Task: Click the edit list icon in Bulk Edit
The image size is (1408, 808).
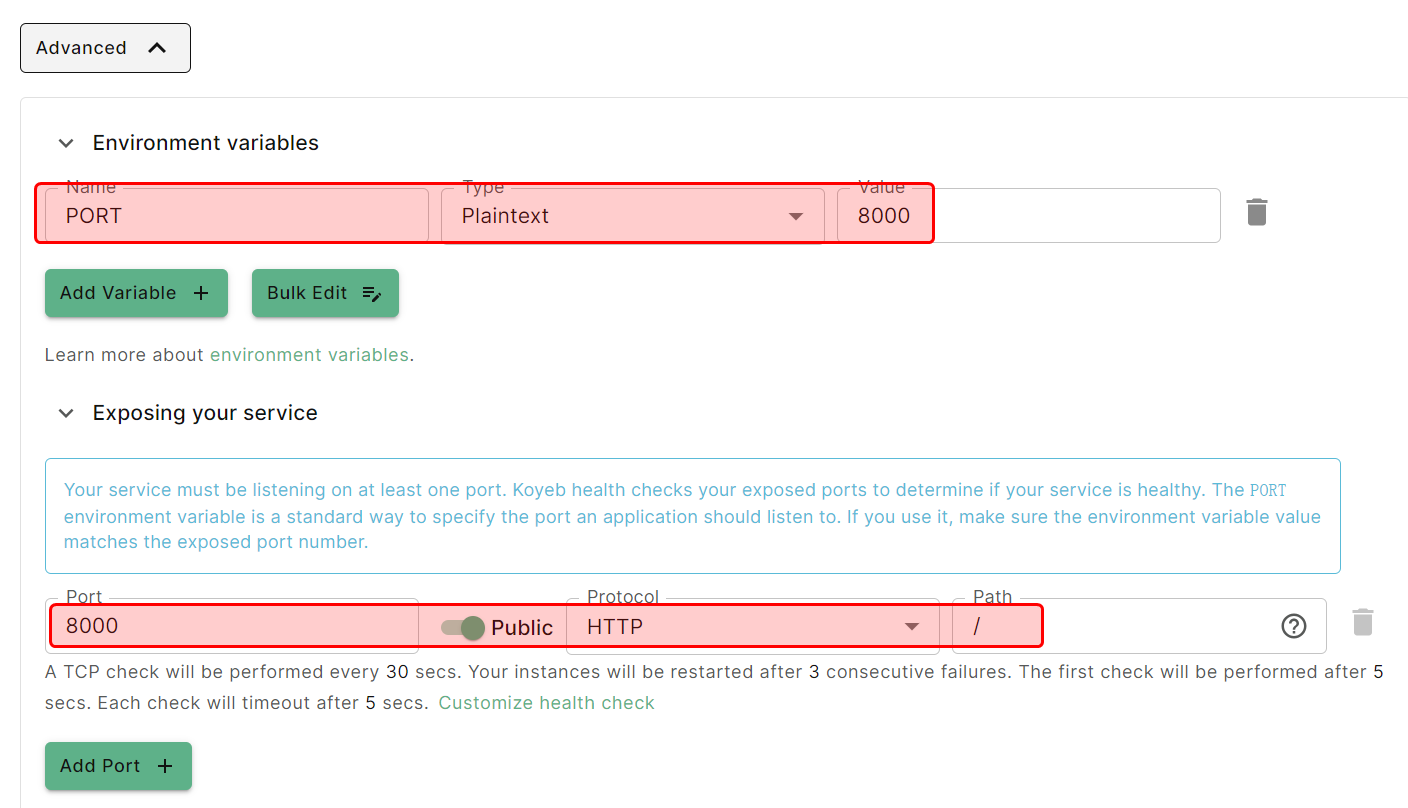Action: point(371,293)
